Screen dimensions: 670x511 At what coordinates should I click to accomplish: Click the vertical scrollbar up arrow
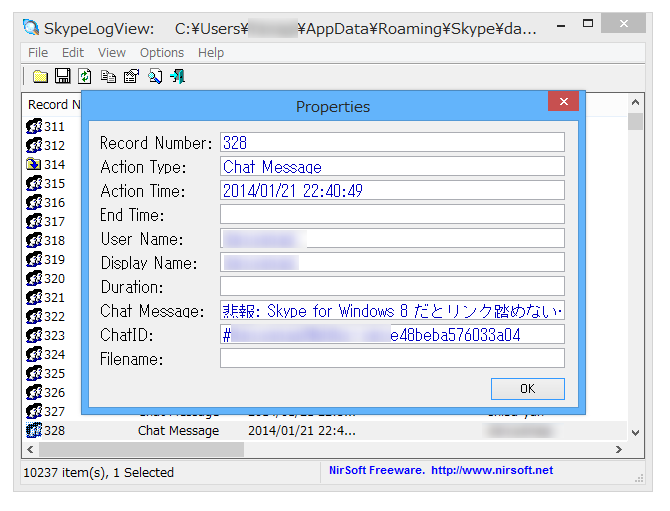635,102
